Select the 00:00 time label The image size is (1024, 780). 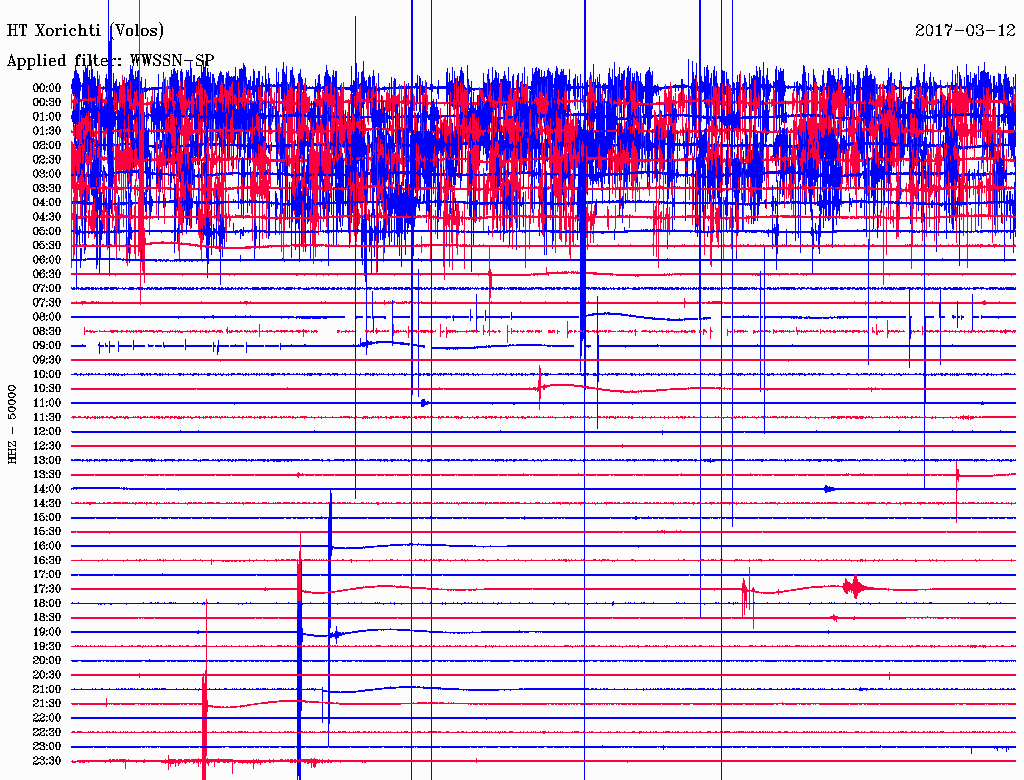click(47, 88)
